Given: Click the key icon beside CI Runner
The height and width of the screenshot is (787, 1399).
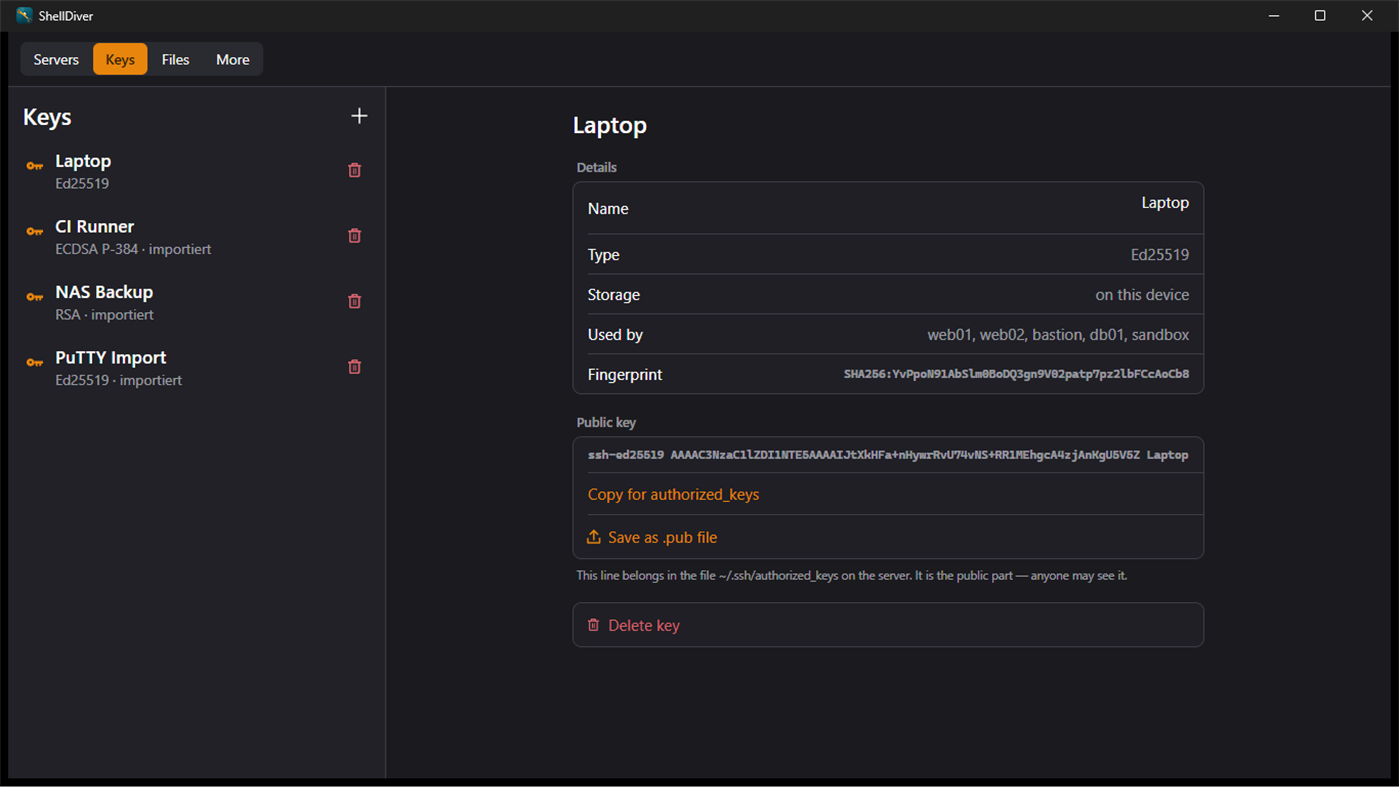Looking at the screenshot, I should click(x=35, y=232).
